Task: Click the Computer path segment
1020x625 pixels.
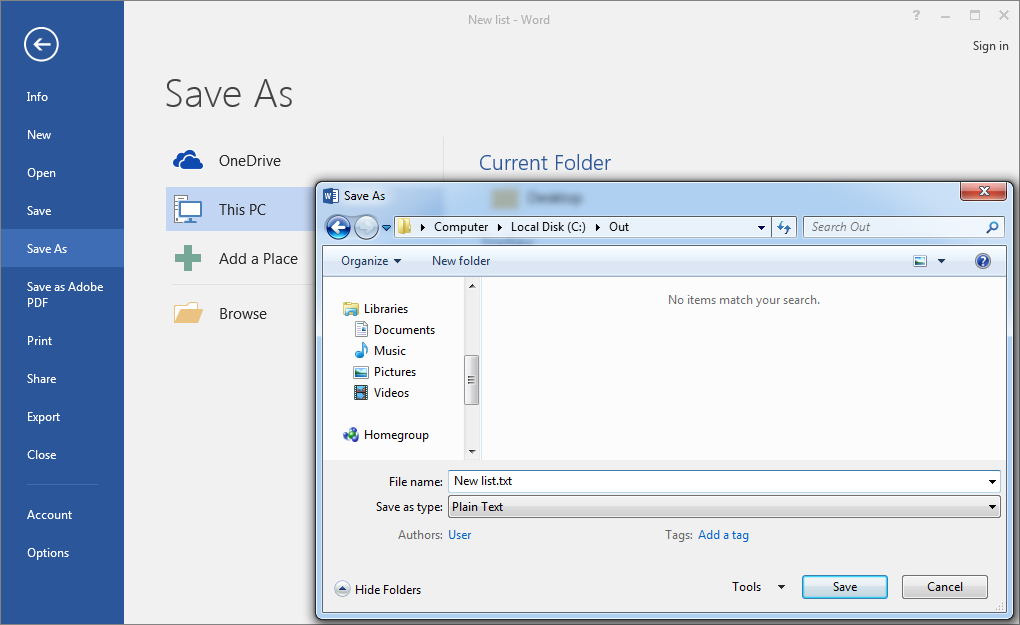Action: [x=461, y=227]
